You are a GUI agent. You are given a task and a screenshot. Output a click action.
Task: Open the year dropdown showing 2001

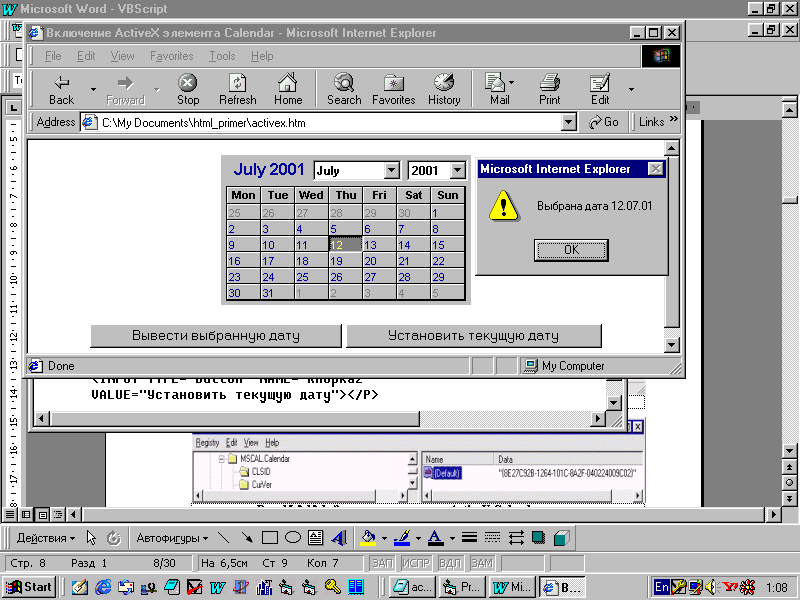pyautogui.click(x=458, y=170)
